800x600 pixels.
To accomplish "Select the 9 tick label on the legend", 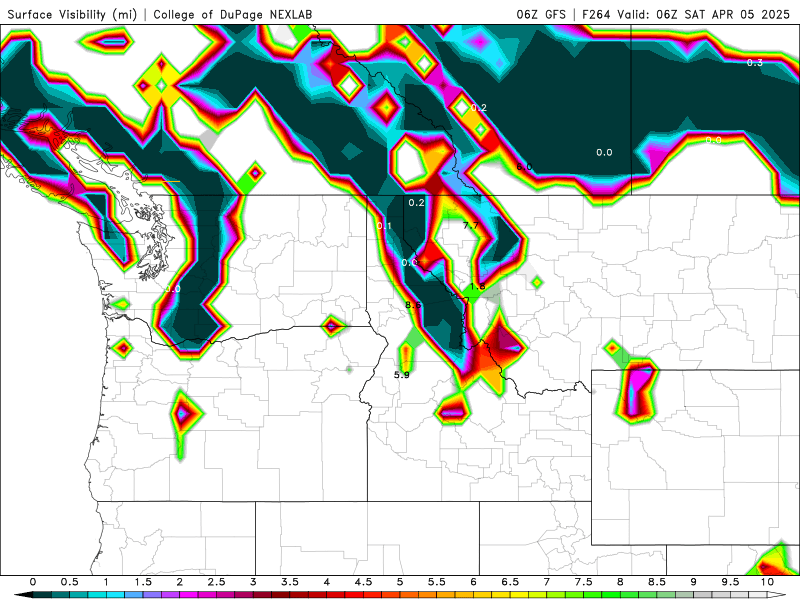I will [694, 582].
